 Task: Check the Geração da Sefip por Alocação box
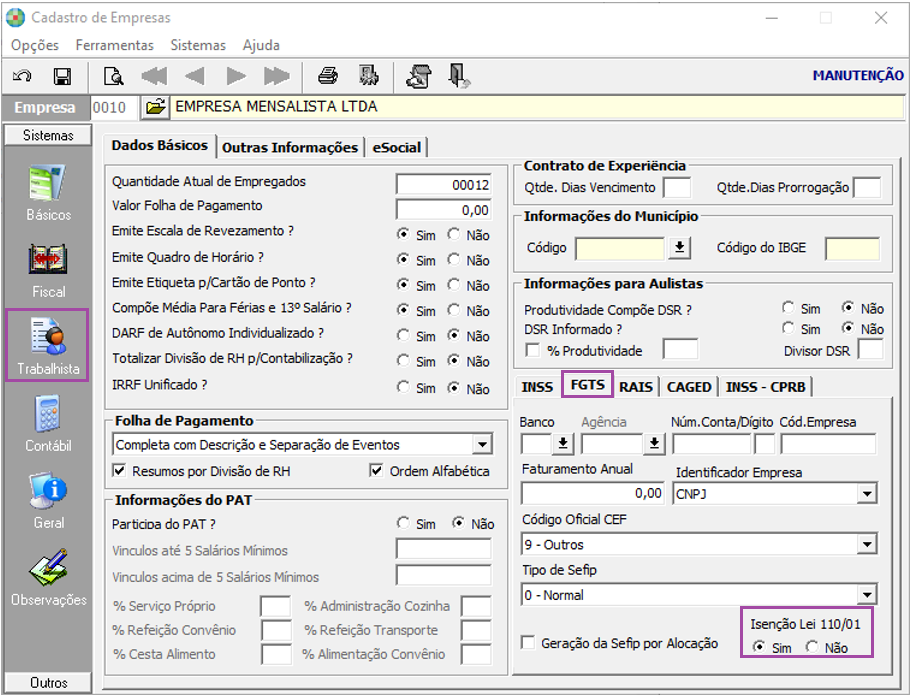pyautogui.click(x=528, y=643)
